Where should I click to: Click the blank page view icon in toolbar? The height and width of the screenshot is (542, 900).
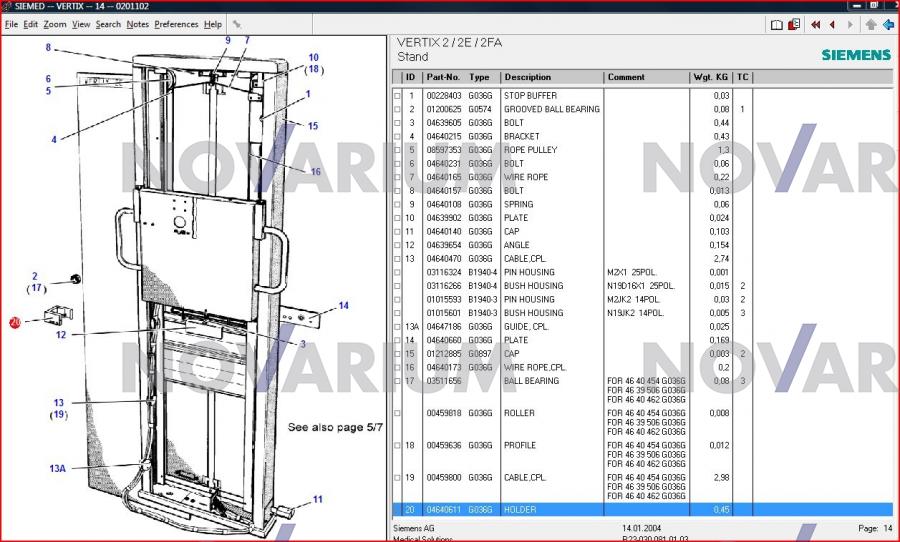(776, 24)
